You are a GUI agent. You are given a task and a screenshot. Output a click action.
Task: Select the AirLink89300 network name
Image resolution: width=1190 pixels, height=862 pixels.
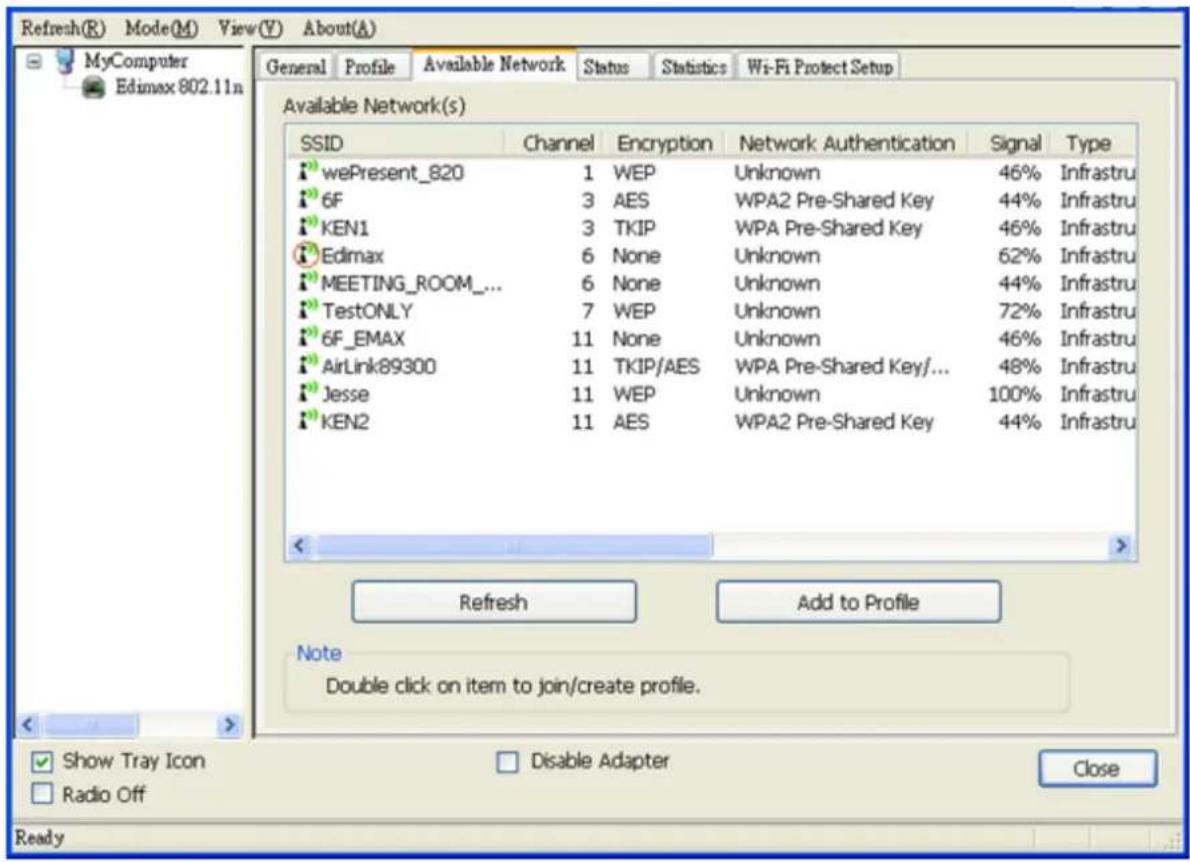(x=379, y=367)
